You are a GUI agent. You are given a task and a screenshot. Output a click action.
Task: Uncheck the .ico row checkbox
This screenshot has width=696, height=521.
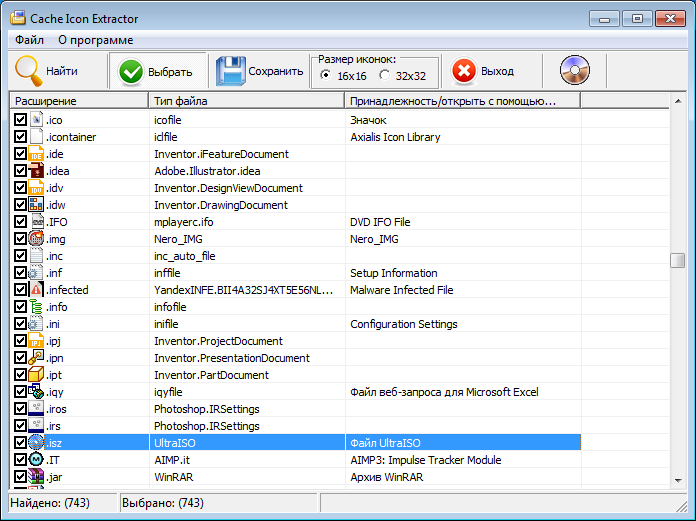20,120
